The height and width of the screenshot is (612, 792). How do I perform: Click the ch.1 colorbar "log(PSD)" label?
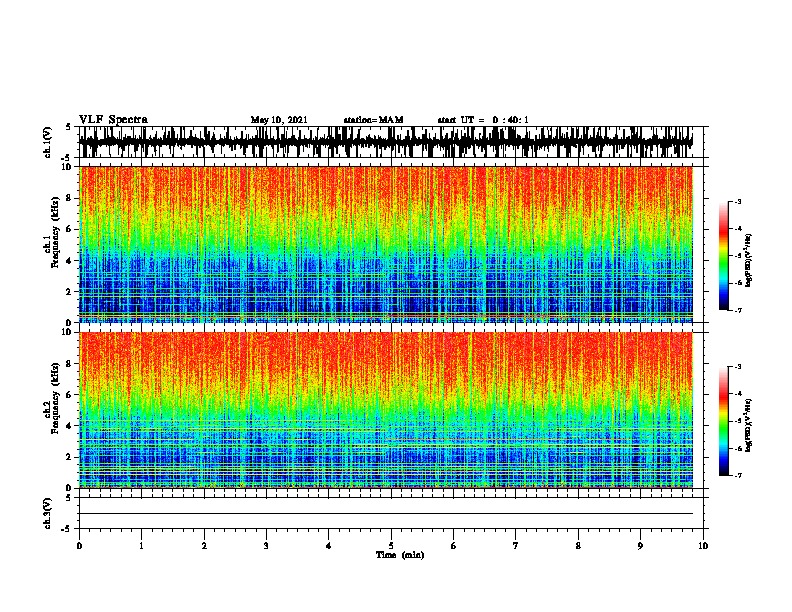[748, 260]
